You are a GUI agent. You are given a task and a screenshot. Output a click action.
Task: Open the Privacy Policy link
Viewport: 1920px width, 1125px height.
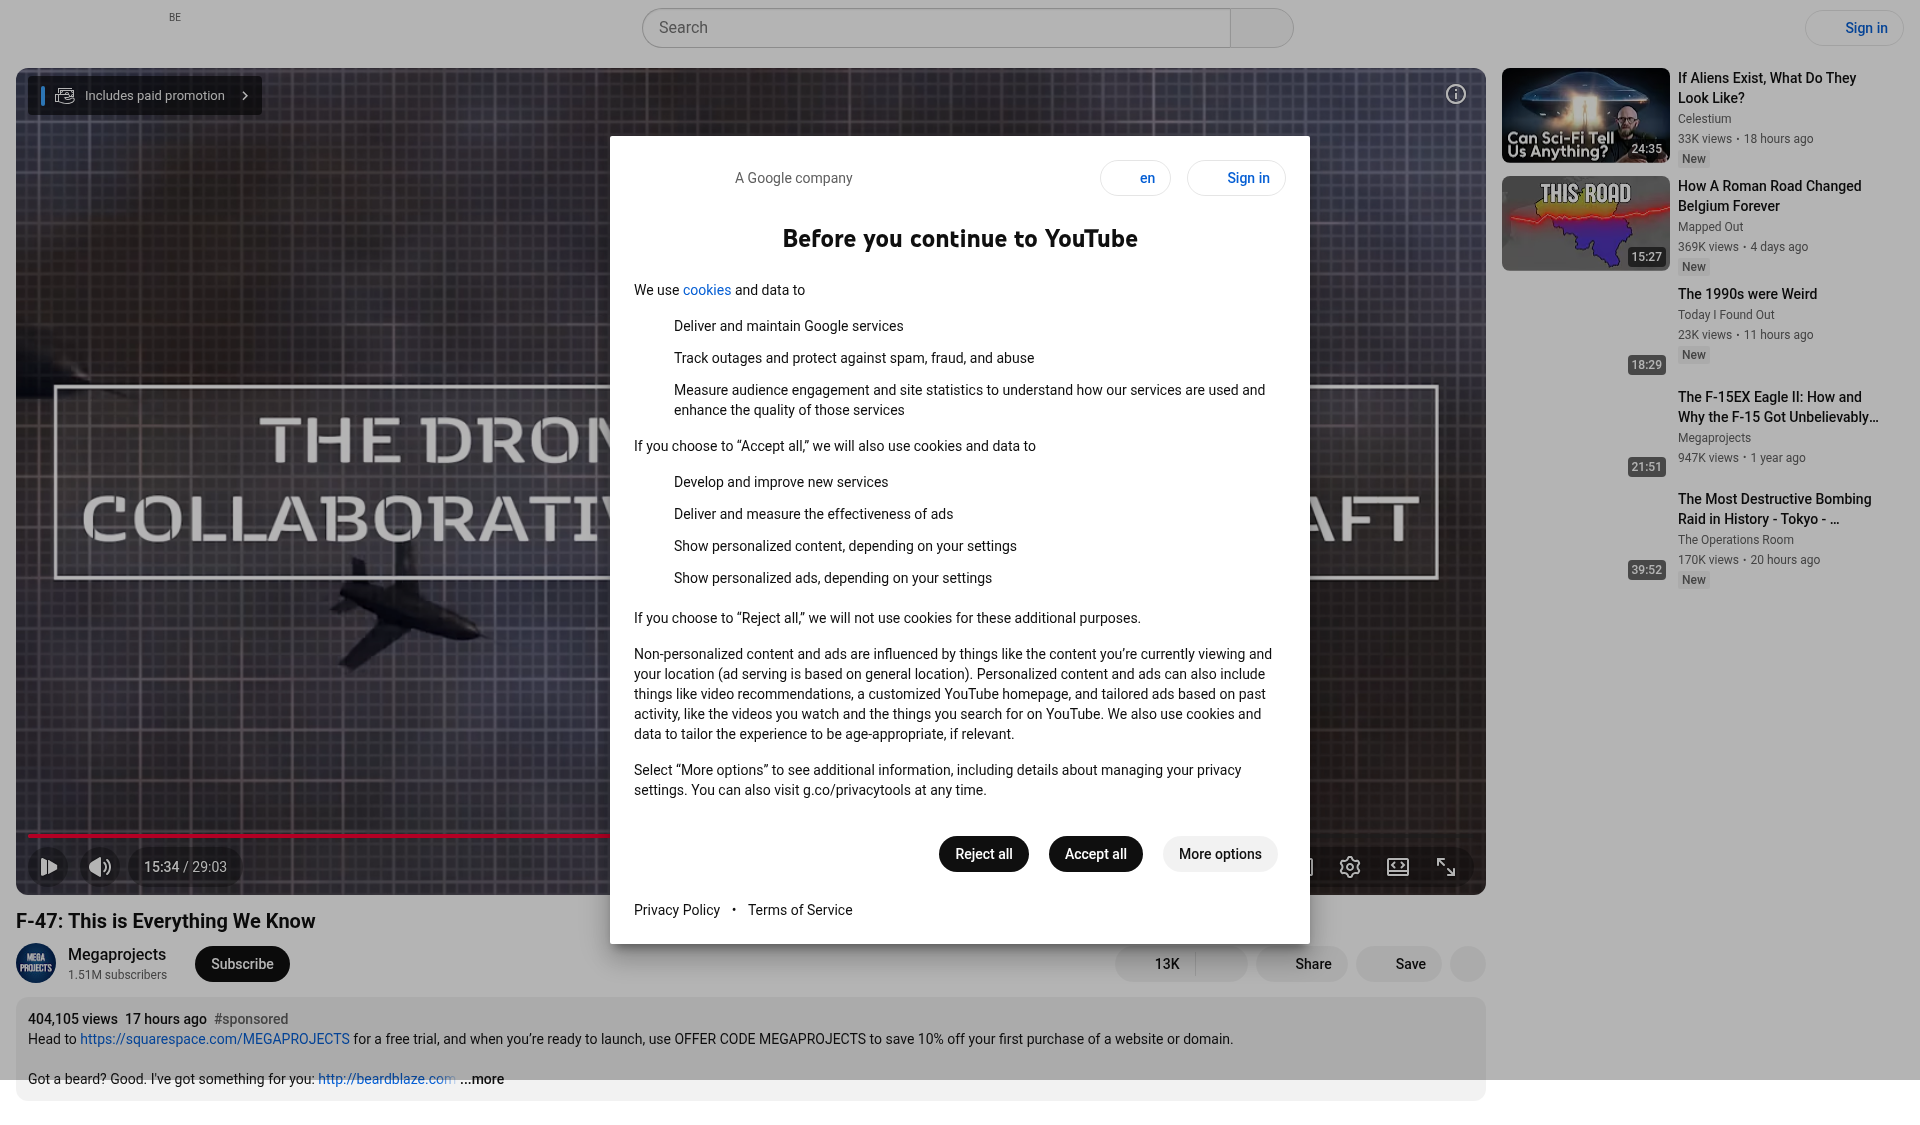point(676,910)
